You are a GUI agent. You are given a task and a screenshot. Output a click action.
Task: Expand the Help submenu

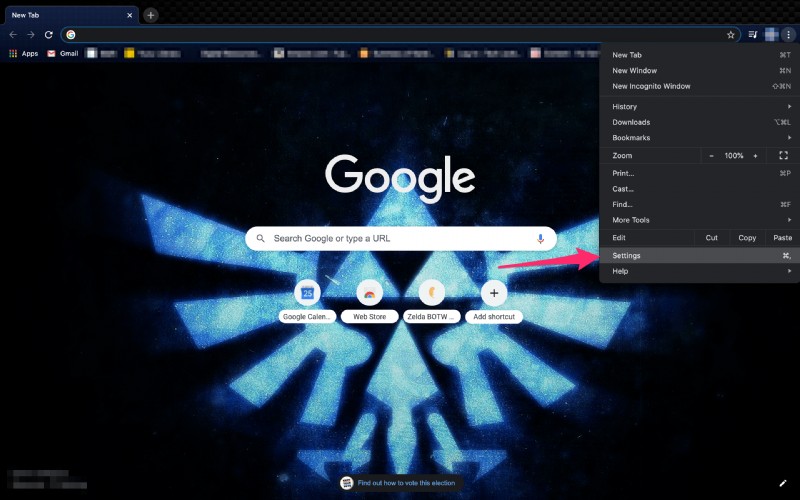[699, 271]
